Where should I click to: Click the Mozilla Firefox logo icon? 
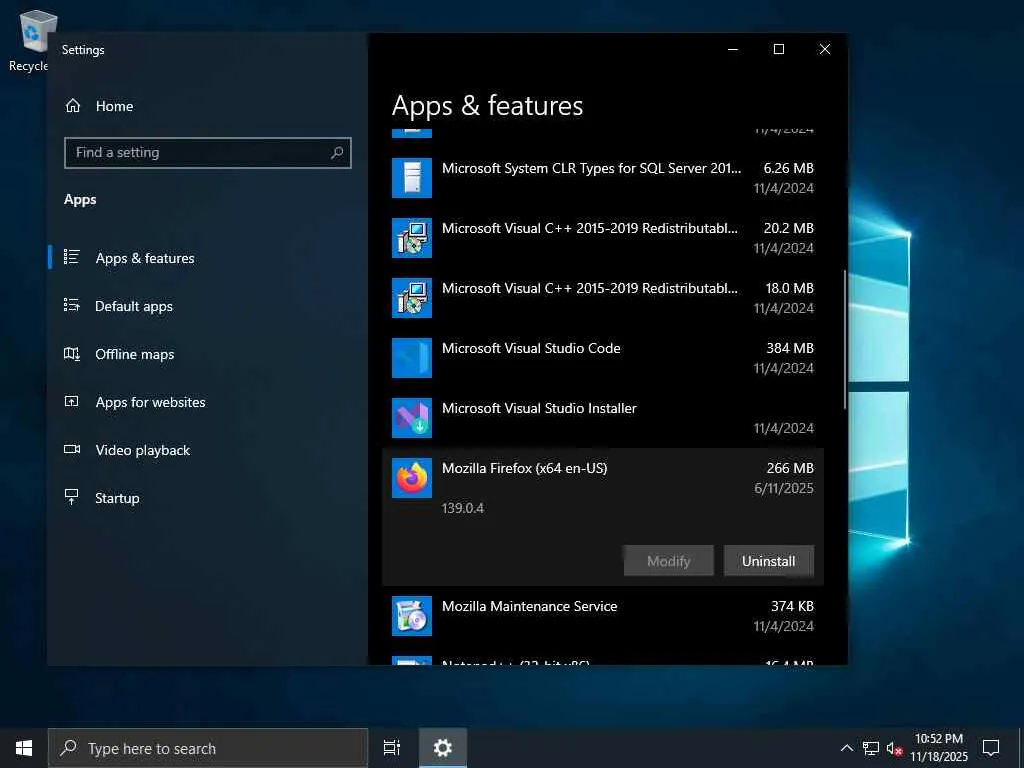pos(411,478)
